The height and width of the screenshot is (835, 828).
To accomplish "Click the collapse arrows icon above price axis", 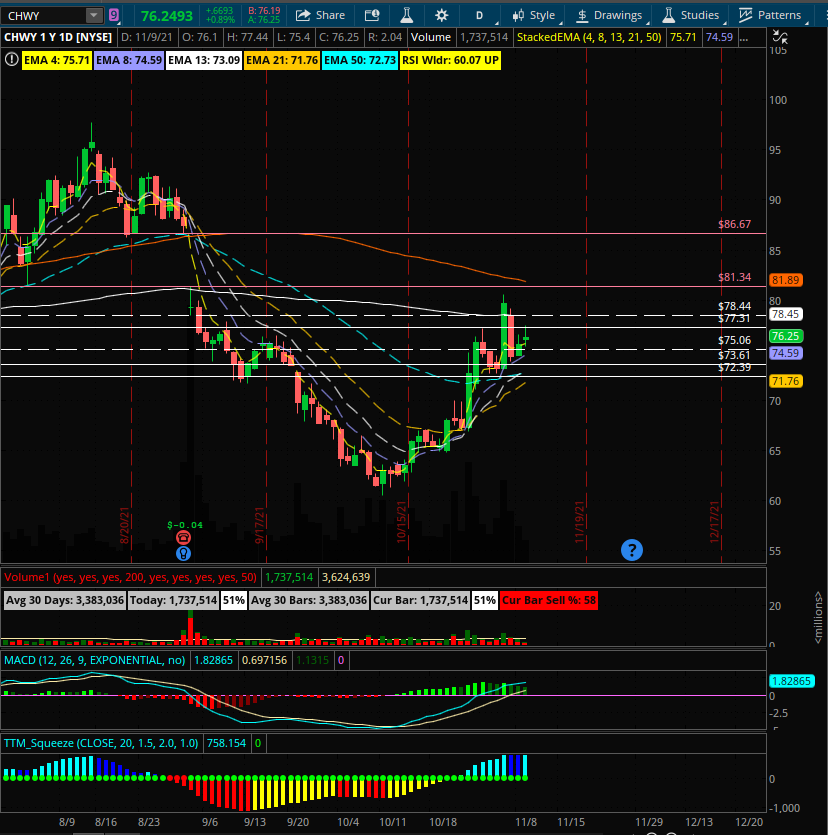I will pos(780,37).
